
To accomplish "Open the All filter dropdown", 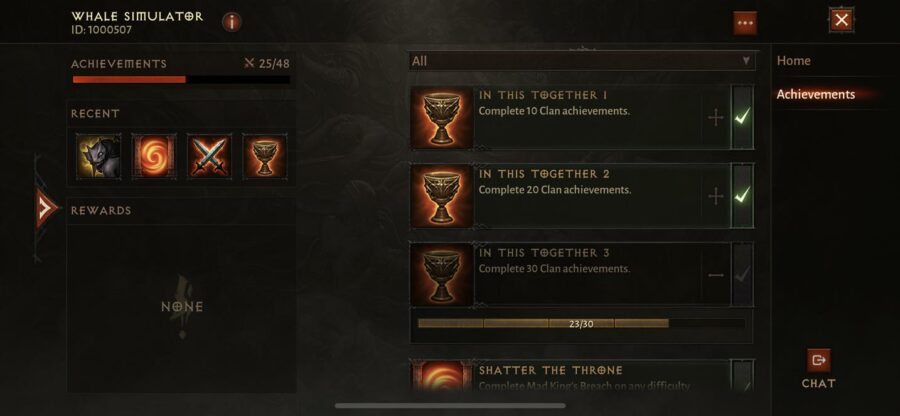I will click(582, 61).
